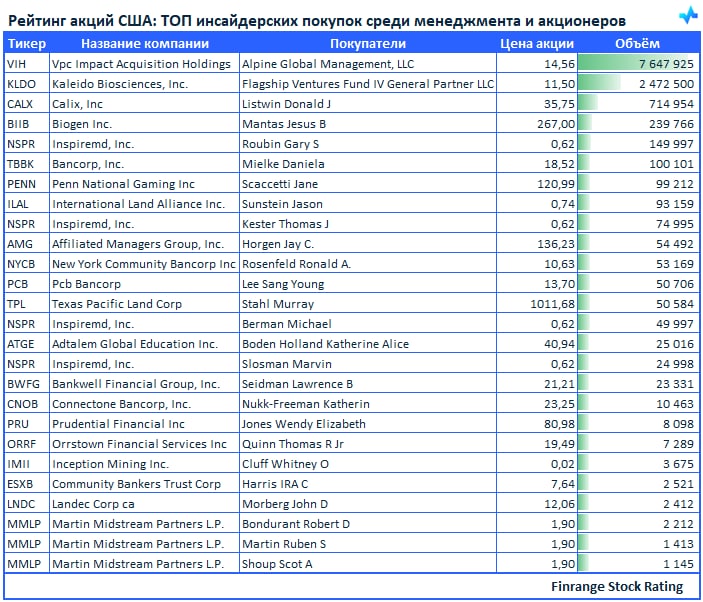
Task: Select Prudential Financial Inc cell
Action: pyautogui.click(x=144, y=424)
